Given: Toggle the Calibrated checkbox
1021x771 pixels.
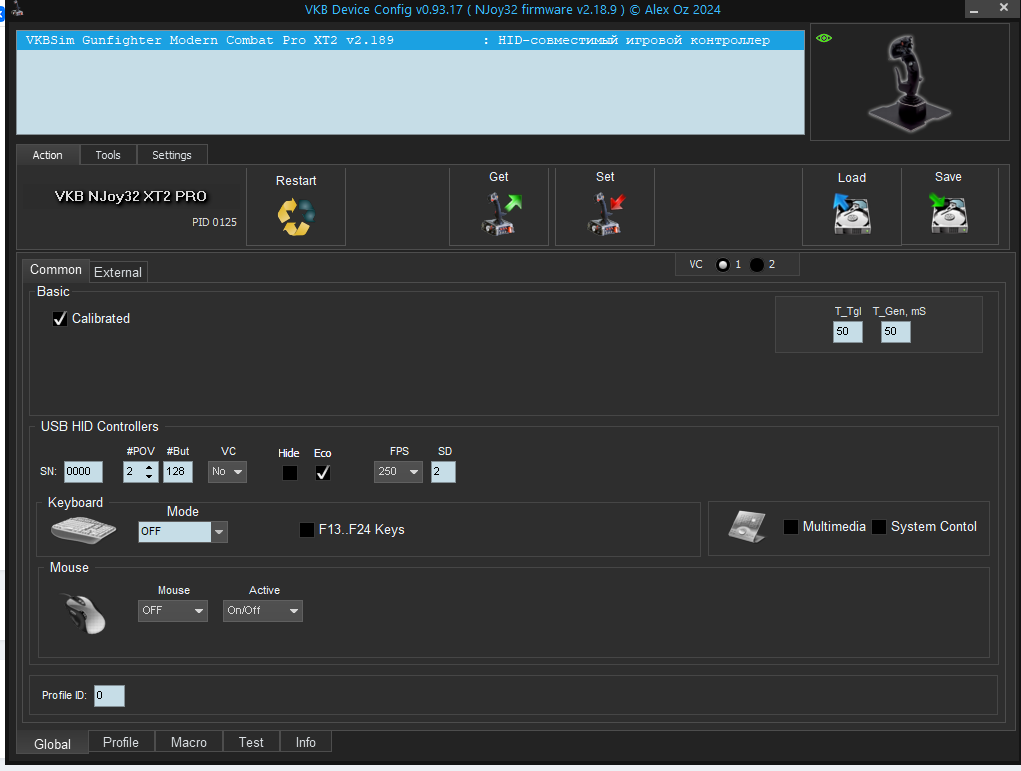Looking at the screenshot, I should point(60,318).
